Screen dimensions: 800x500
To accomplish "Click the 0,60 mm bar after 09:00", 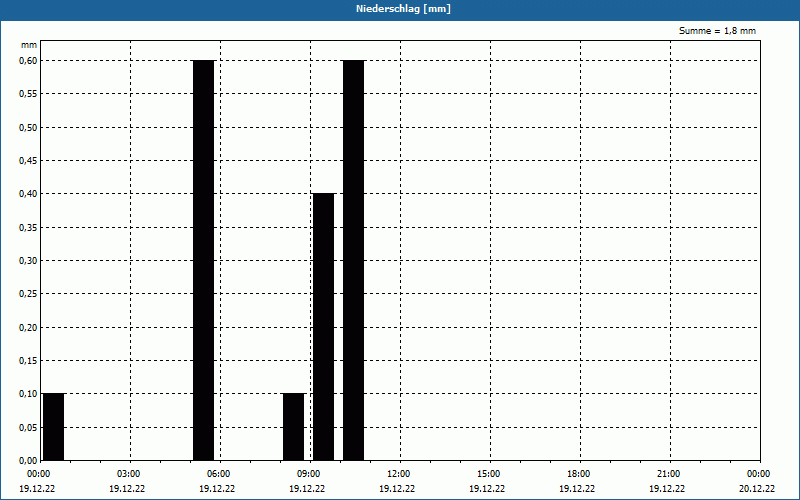I will pos(354,260).
